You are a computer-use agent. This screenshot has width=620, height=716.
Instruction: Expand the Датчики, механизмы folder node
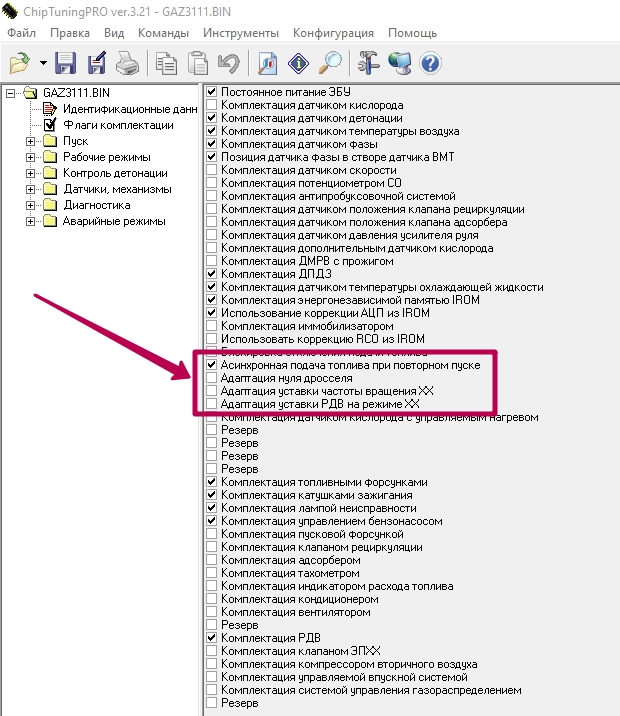[x=30, y=189]
